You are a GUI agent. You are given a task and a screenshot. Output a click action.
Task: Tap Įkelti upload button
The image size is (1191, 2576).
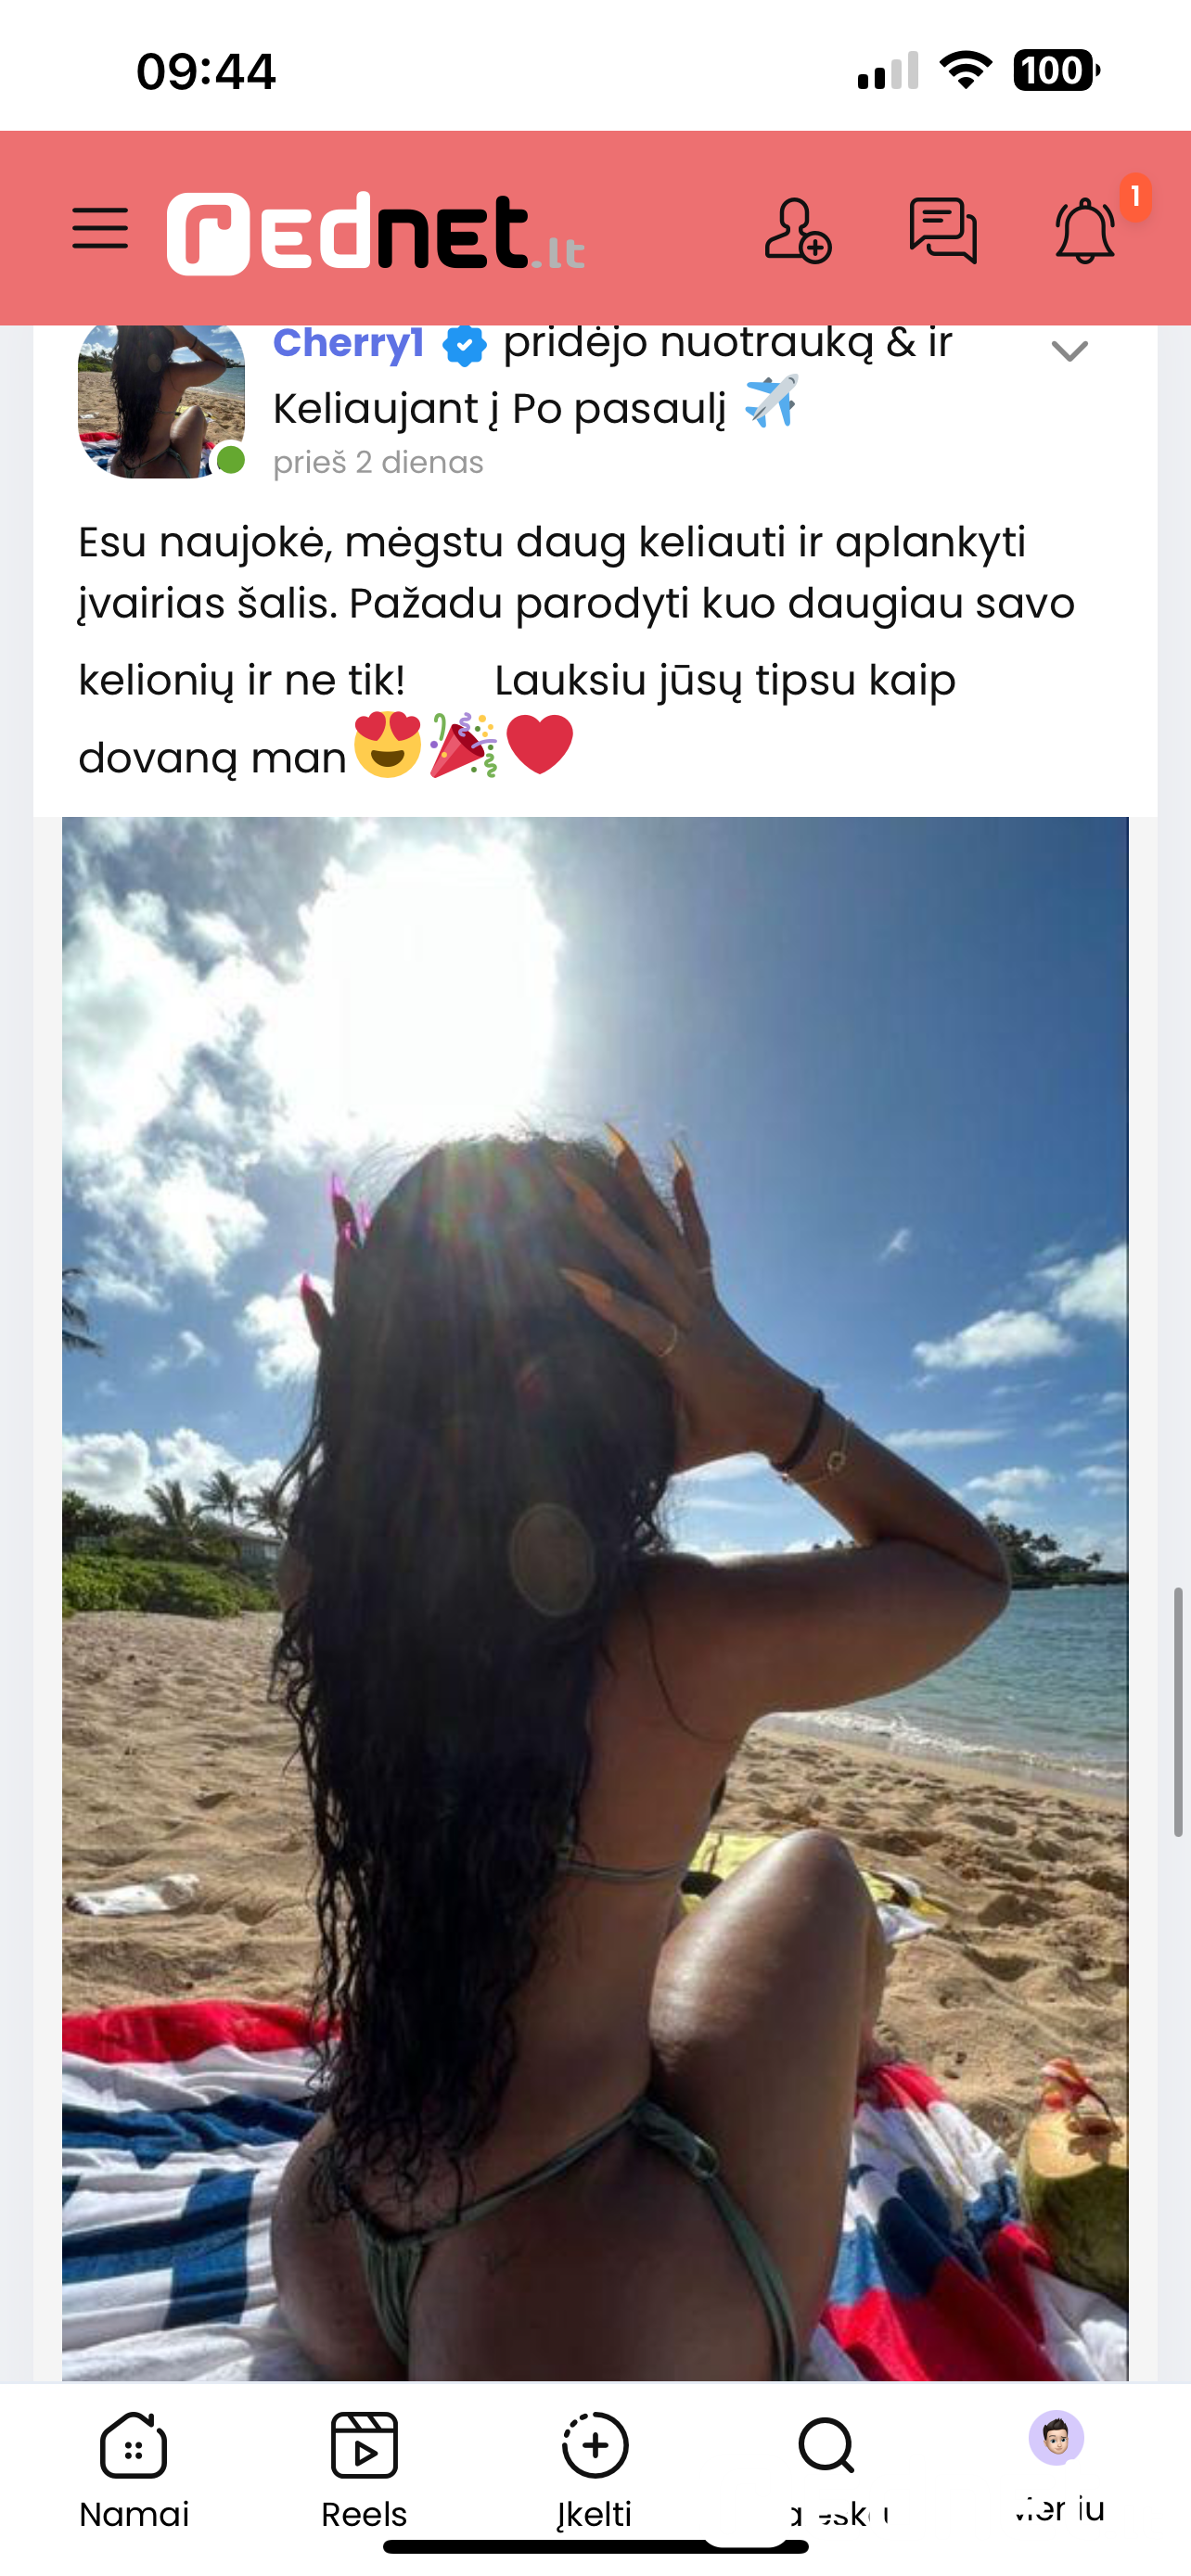[595, 2470]
